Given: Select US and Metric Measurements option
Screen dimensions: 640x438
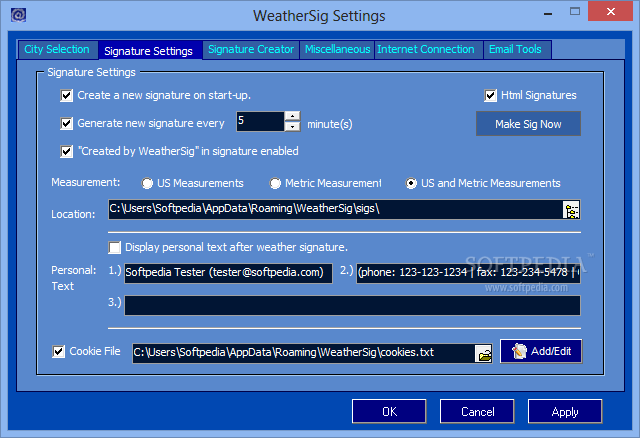Looking at the screenshot, I should [411, 183].
